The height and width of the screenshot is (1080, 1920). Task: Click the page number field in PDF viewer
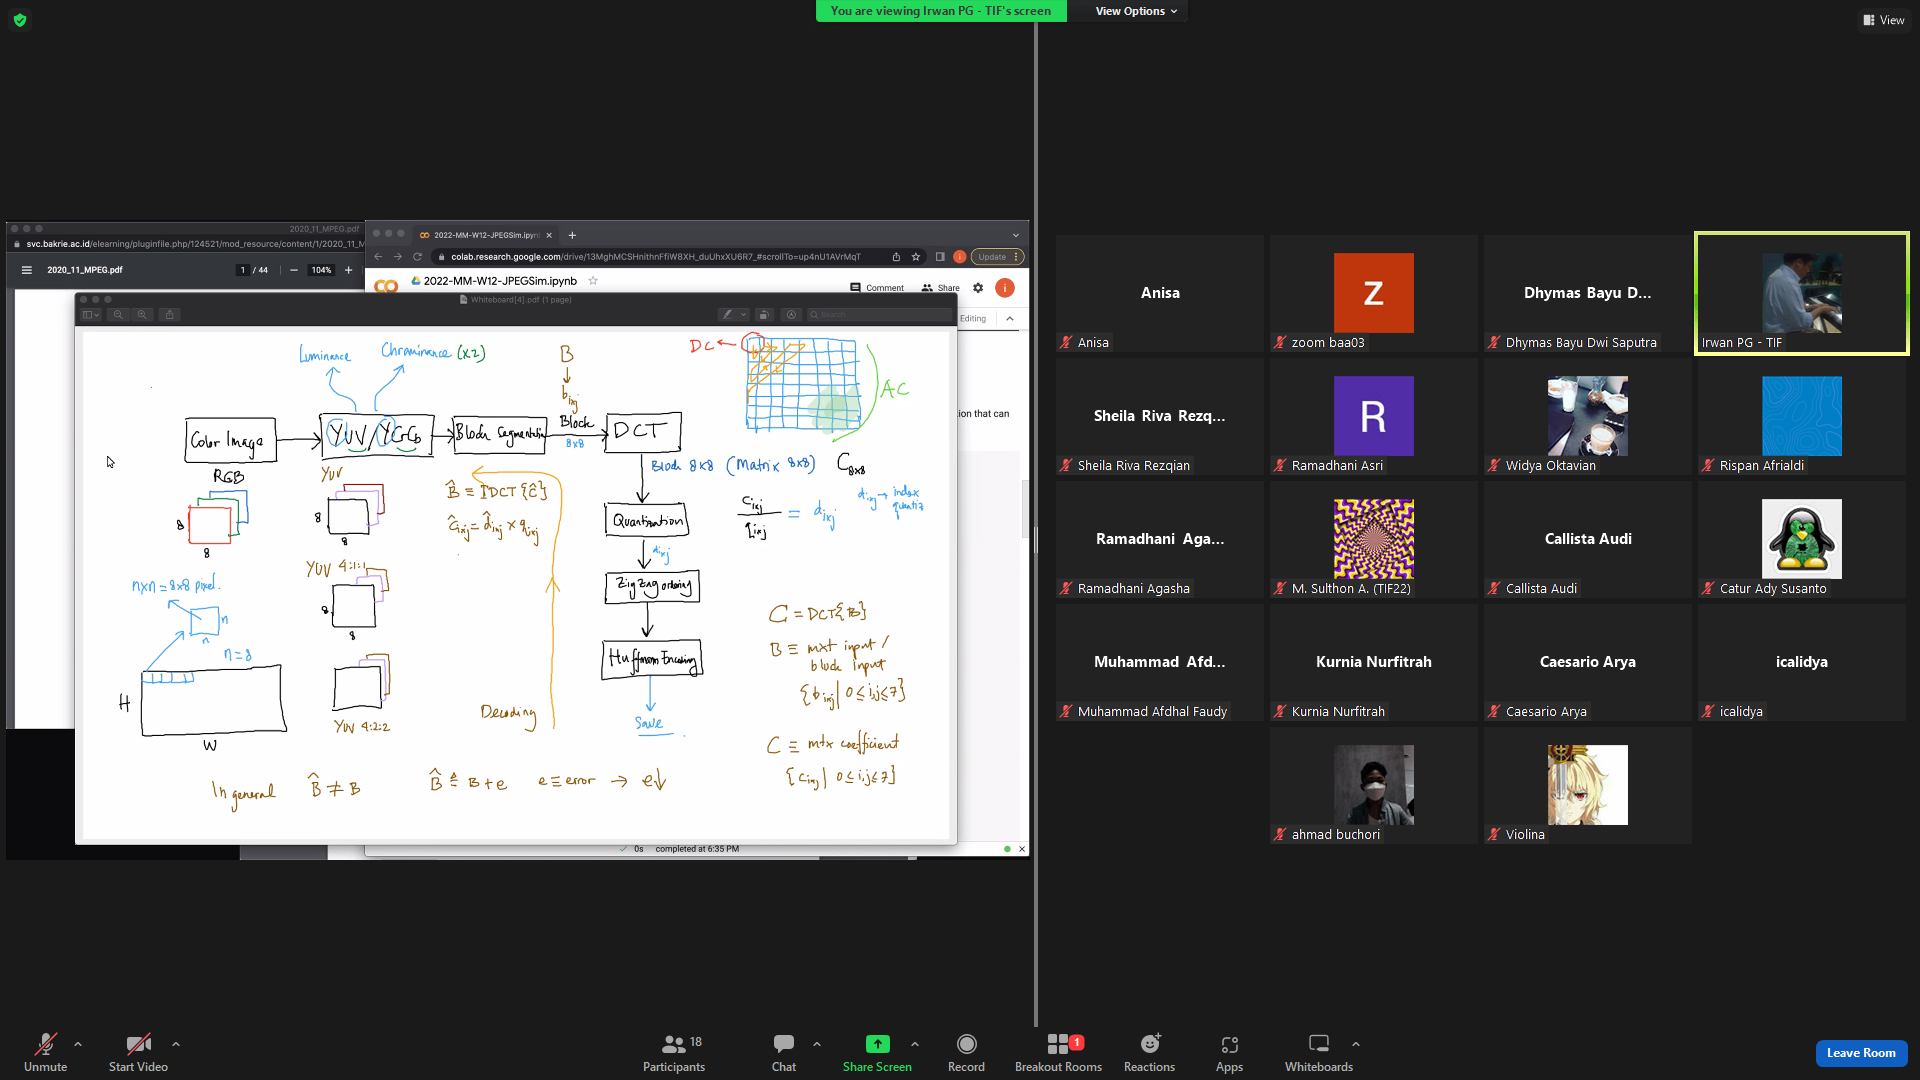pyautogui.click(x=243, y=270)
